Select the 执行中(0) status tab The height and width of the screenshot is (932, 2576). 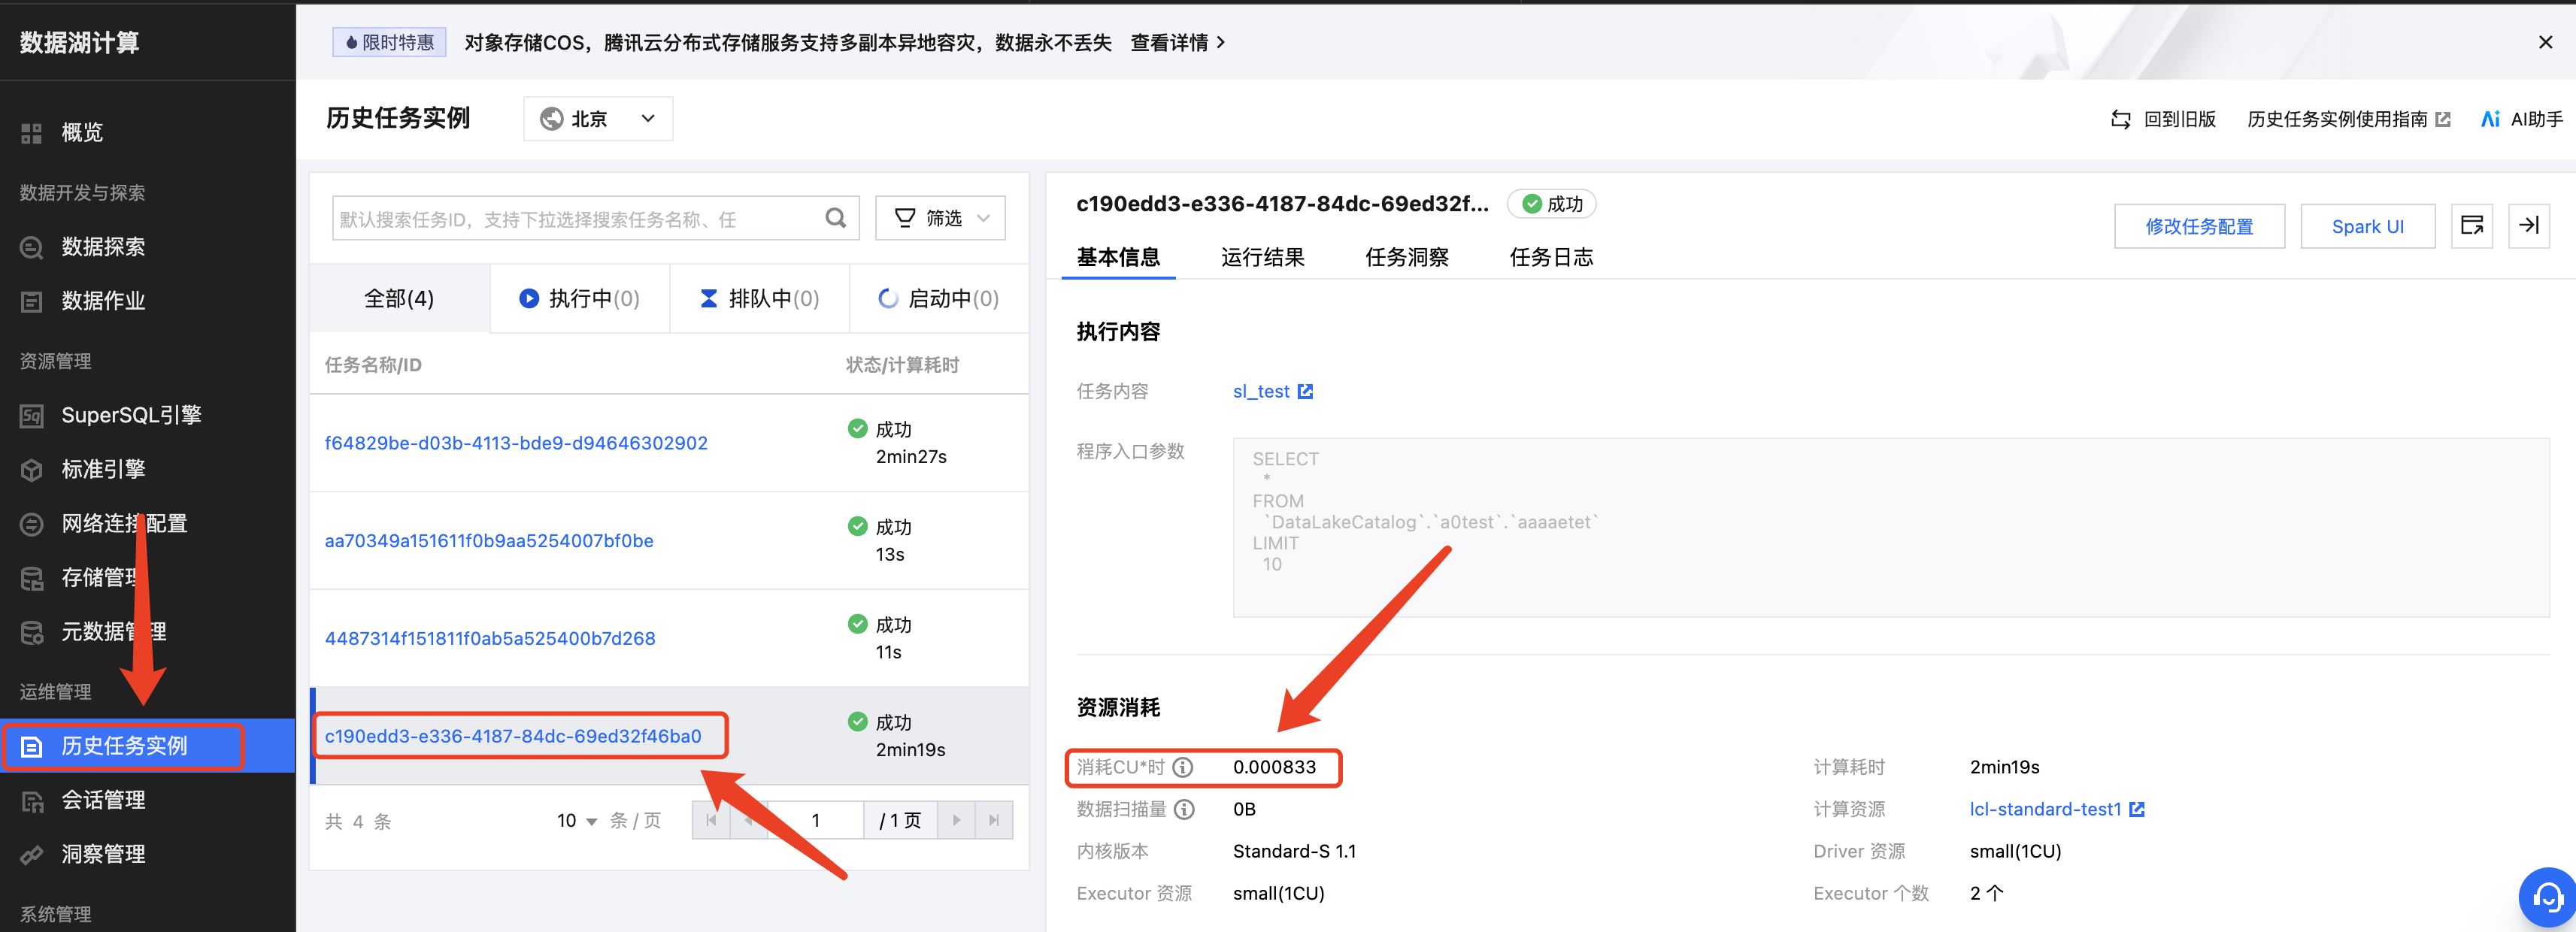pyautogui.click(x=579, y=298)
